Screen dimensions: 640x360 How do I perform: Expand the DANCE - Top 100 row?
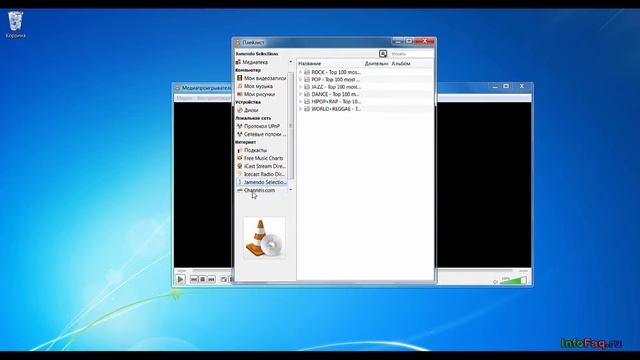point(300,94)
